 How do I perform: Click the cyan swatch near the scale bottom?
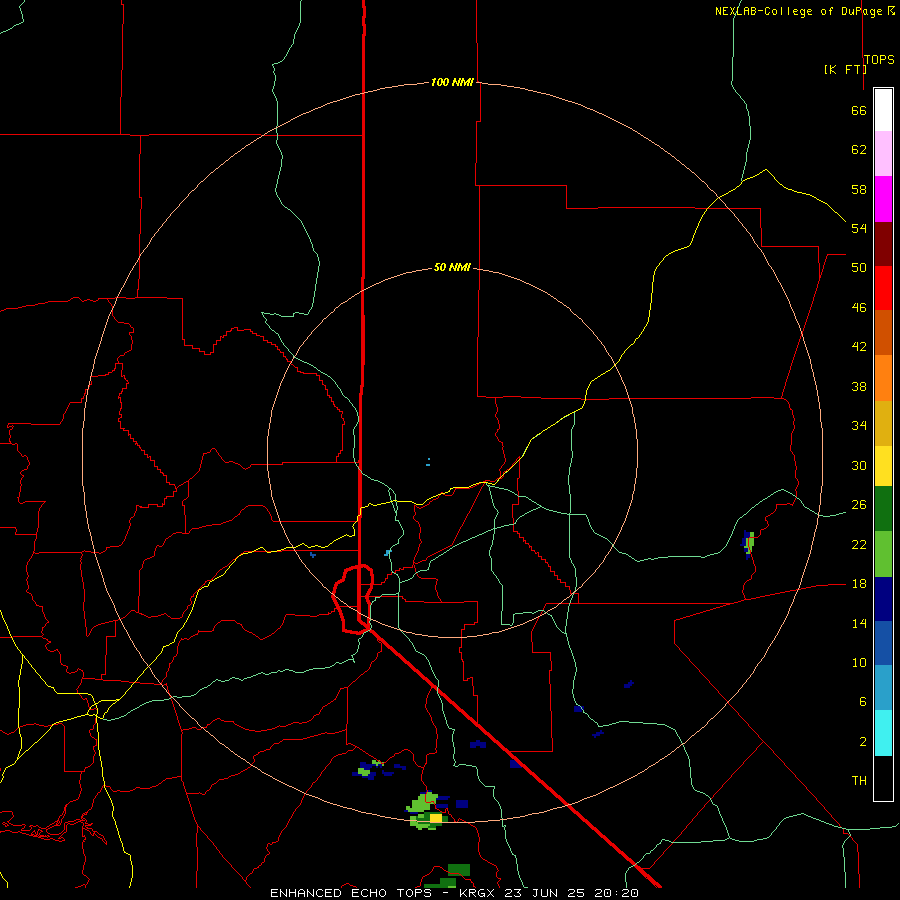click(883, 733)
